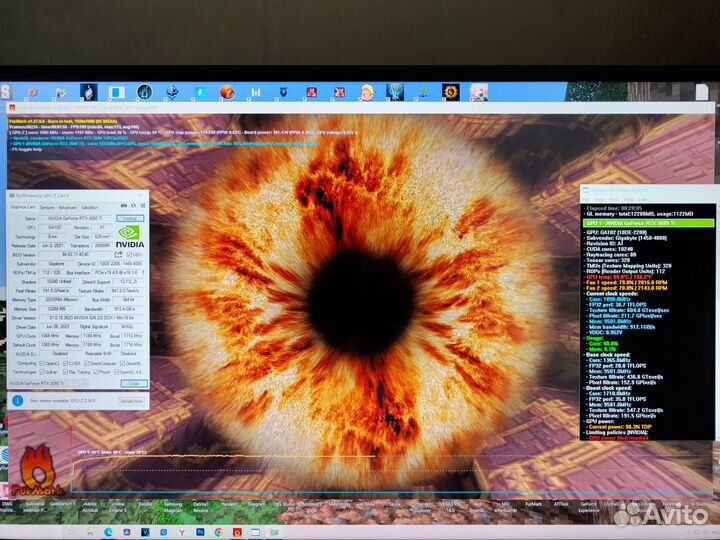This screenshot has width=720, height=540.
Task: Open Photoshop from the taskbar
Action: pos(200,532)
